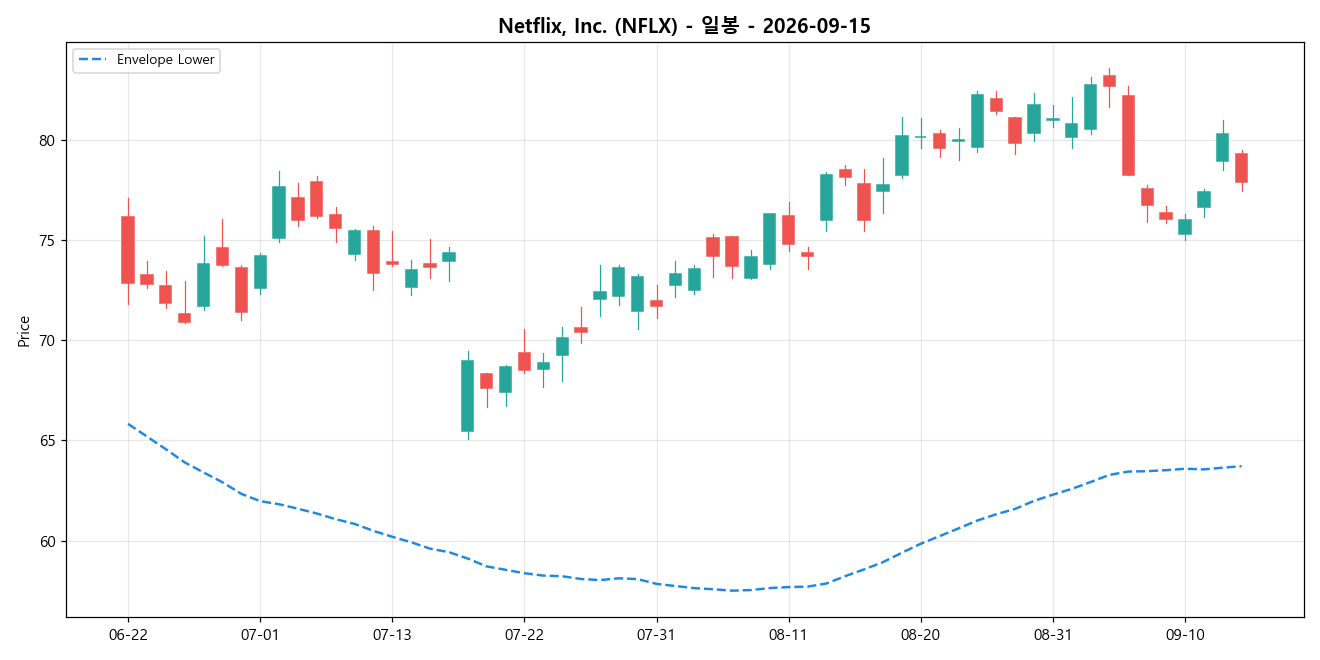Click the 08-31 x-axis date label
The image size is (1320, 660).
tap(1052, 636)
